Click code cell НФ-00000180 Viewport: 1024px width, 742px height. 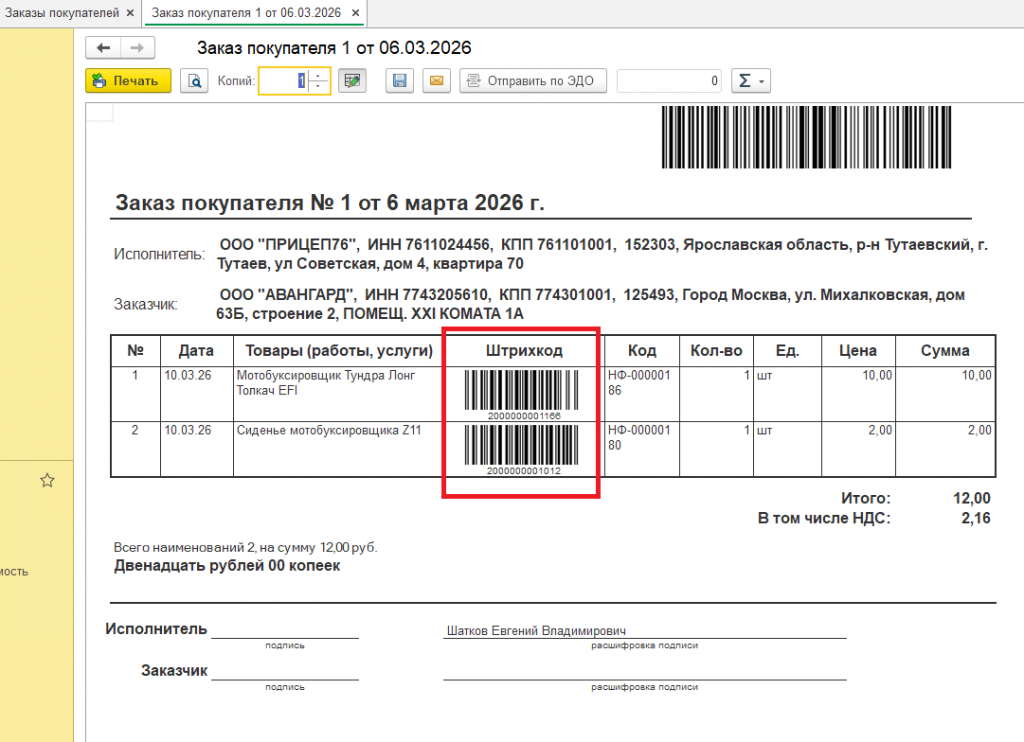[641, 449]
